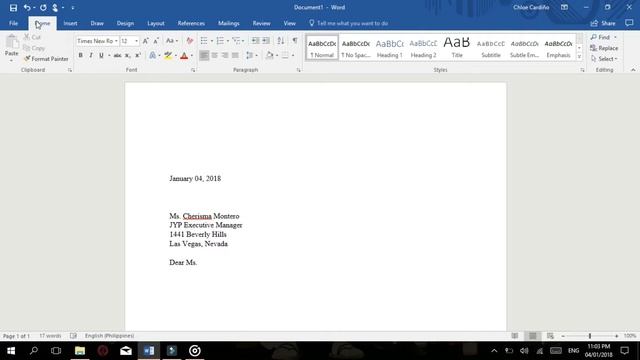Open the font name dropdown
Viewport: 640px width, 360px height.
point(116,41)
